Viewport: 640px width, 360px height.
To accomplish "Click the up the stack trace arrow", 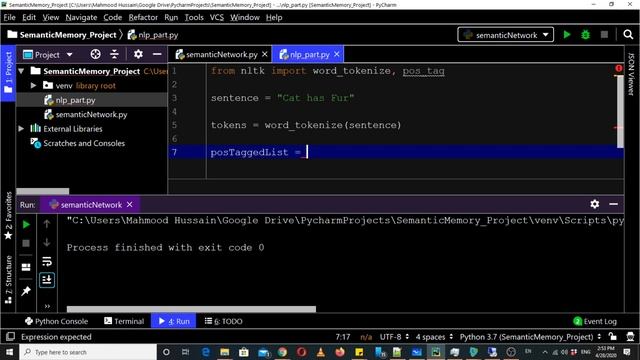I will (x=47, y=224).
